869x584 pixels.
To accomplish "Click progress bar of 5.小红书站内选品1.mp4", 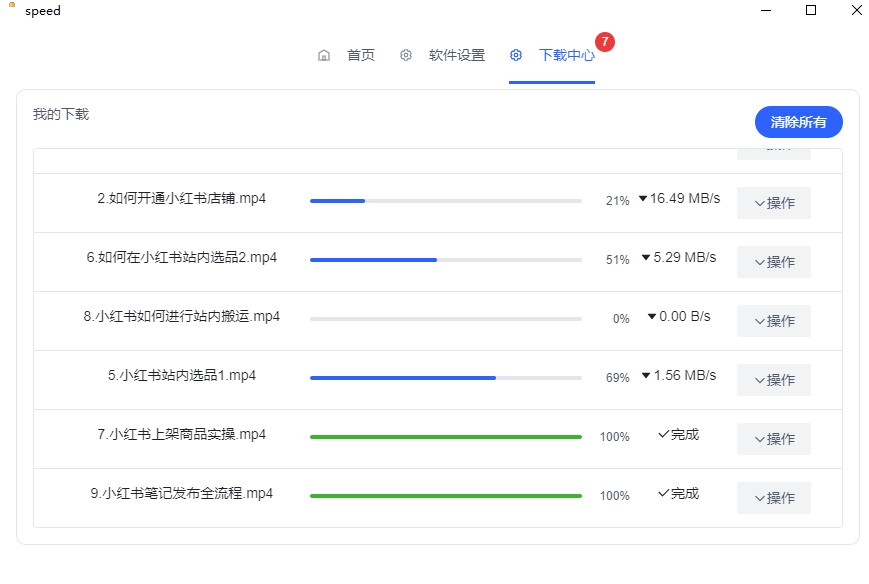I will click(x=445, y=378).
